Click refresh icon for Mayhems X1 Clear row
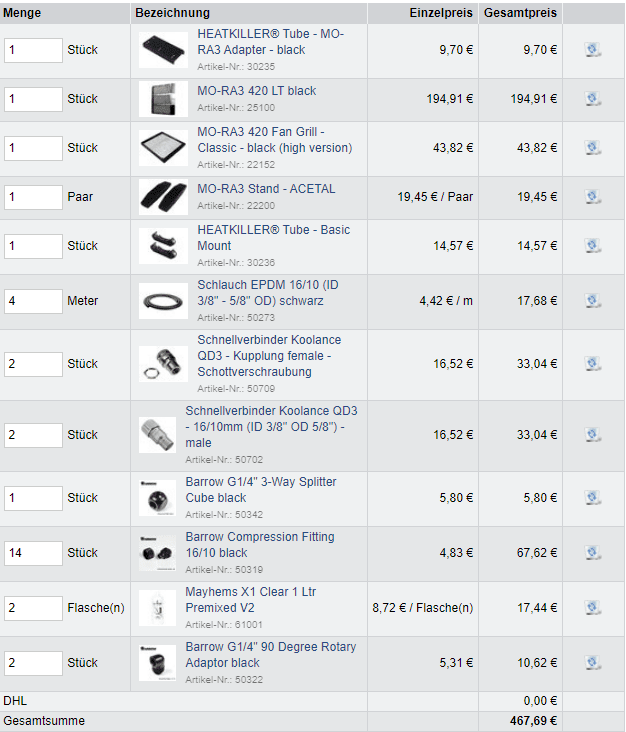The width and height of the screenshot is (626, 732). click(x=593, y=608)
